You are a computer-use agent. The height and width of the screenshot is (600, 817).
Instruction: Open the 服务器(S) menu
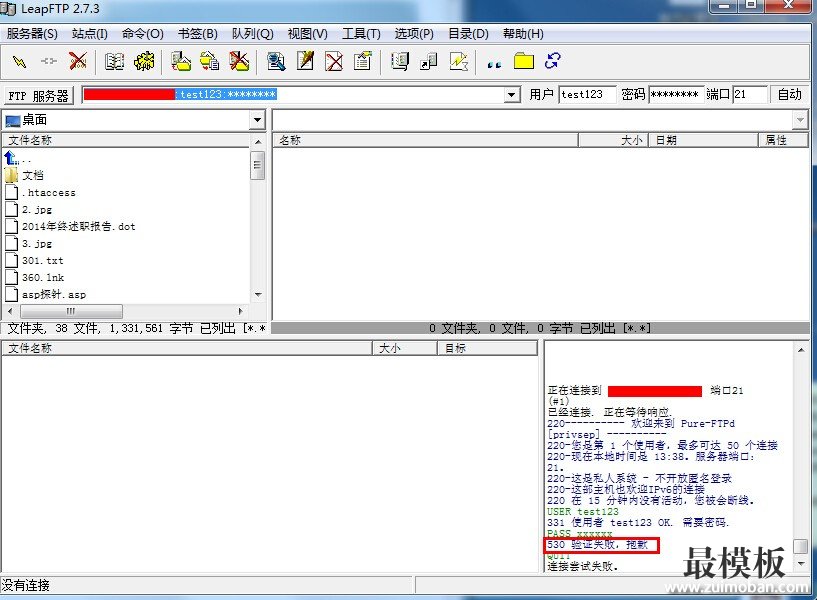pyautogui.click(x=32, y=34)
